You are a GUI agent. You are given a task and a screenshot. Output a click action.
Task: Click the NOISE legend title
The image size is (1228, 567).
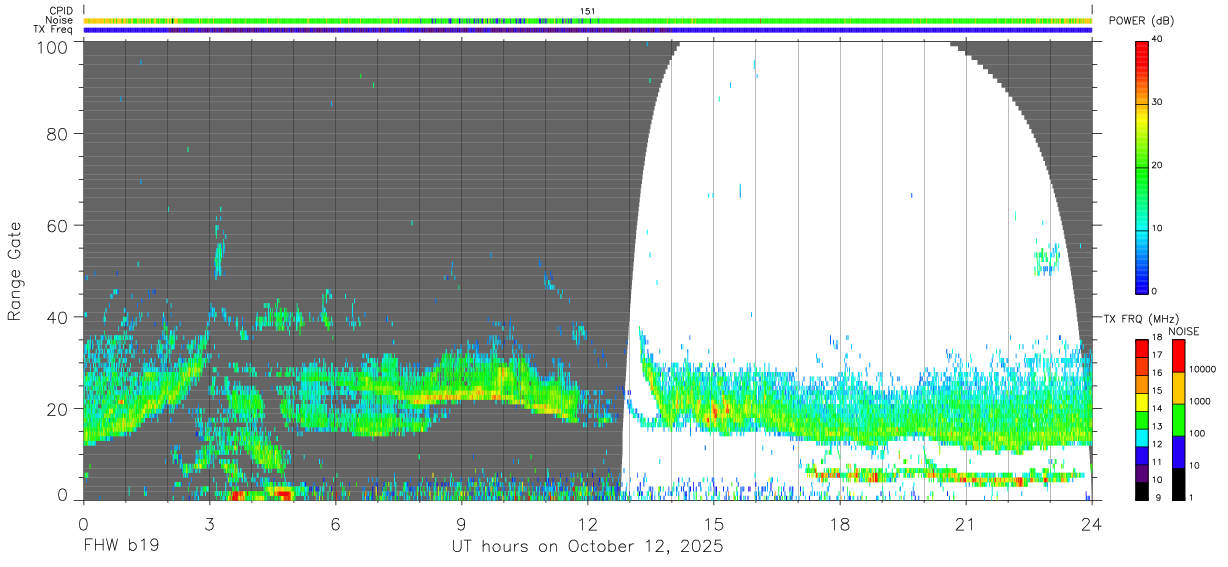click(x=1185, y=330)
